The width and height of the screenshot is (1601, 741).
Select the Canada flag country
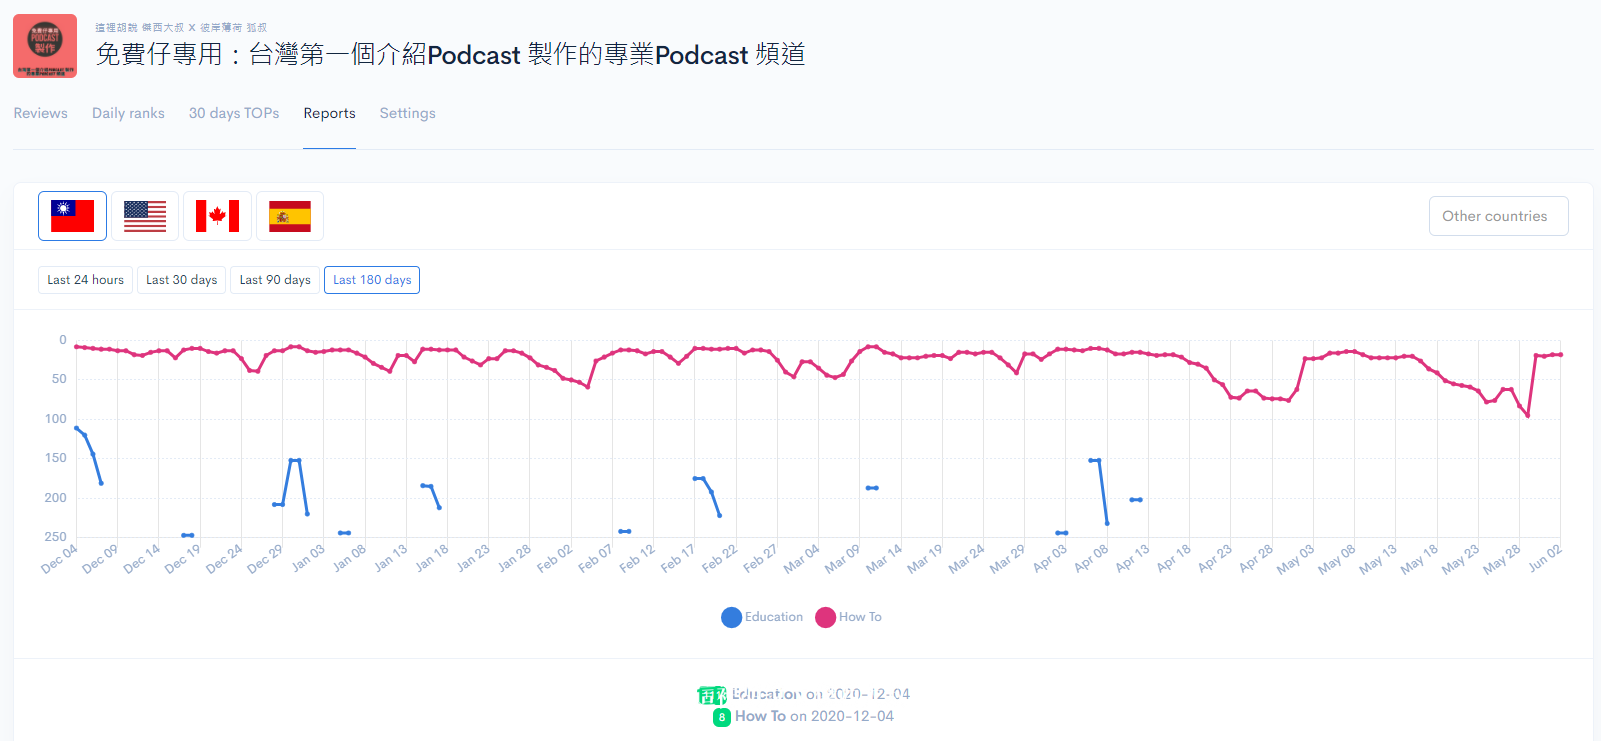click(x=217, y=216)
